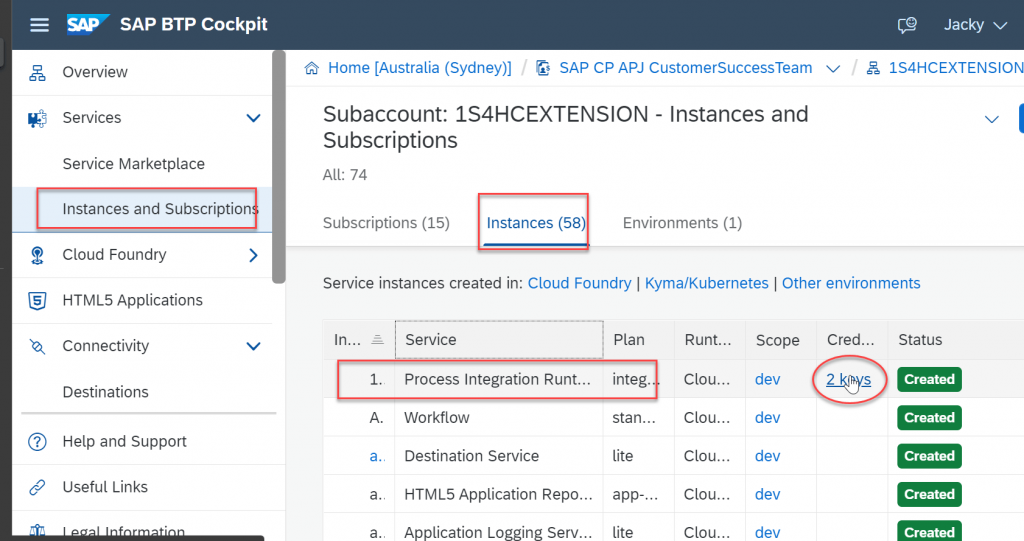Click the Cloud Foundry sidebar icon
Image resolution: width=1024 pixels, height=541 pixels.
pyautogui.click(x=37, y=255)
